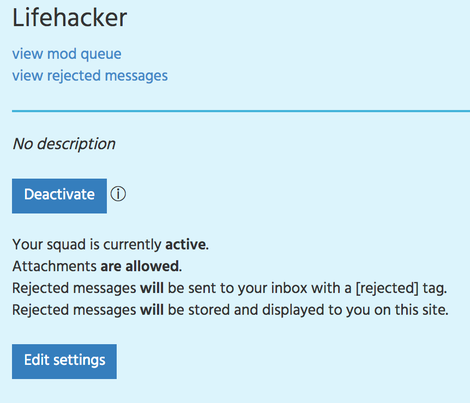Click the Attachments status line
The image size is (470, 403).
(x=97, y=266)
